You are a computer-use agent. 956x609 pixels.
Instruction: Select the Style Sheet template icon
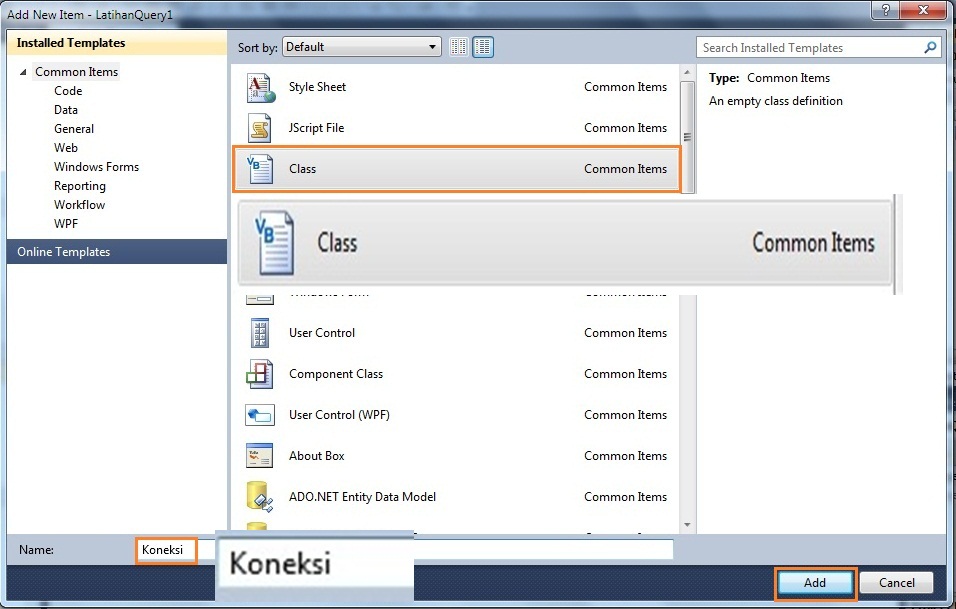pyautogui.click(x=259, y=87)
